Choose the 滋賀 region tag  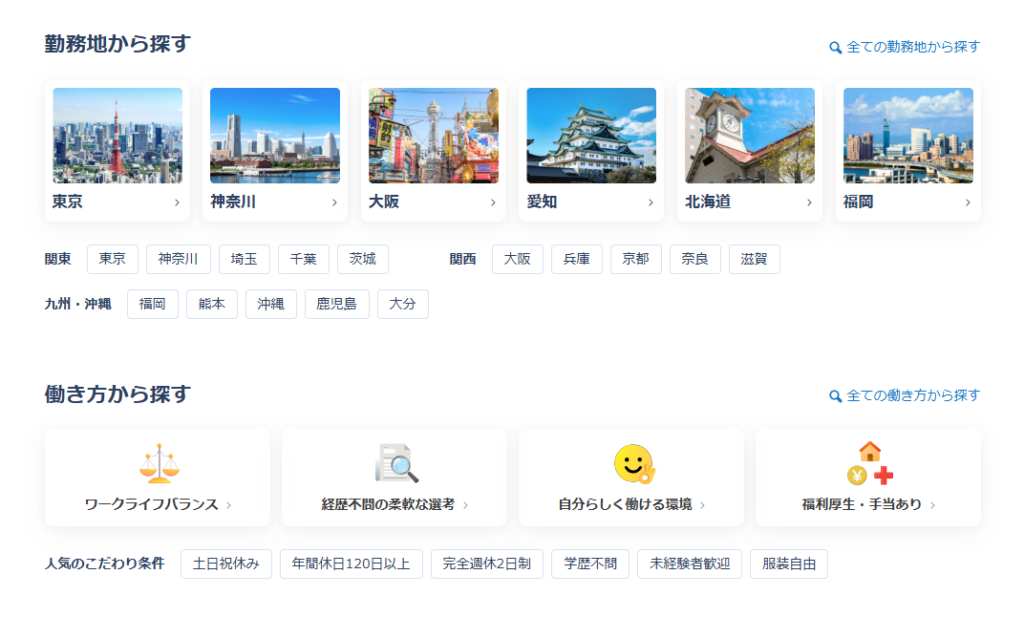[x=754, y=259]
